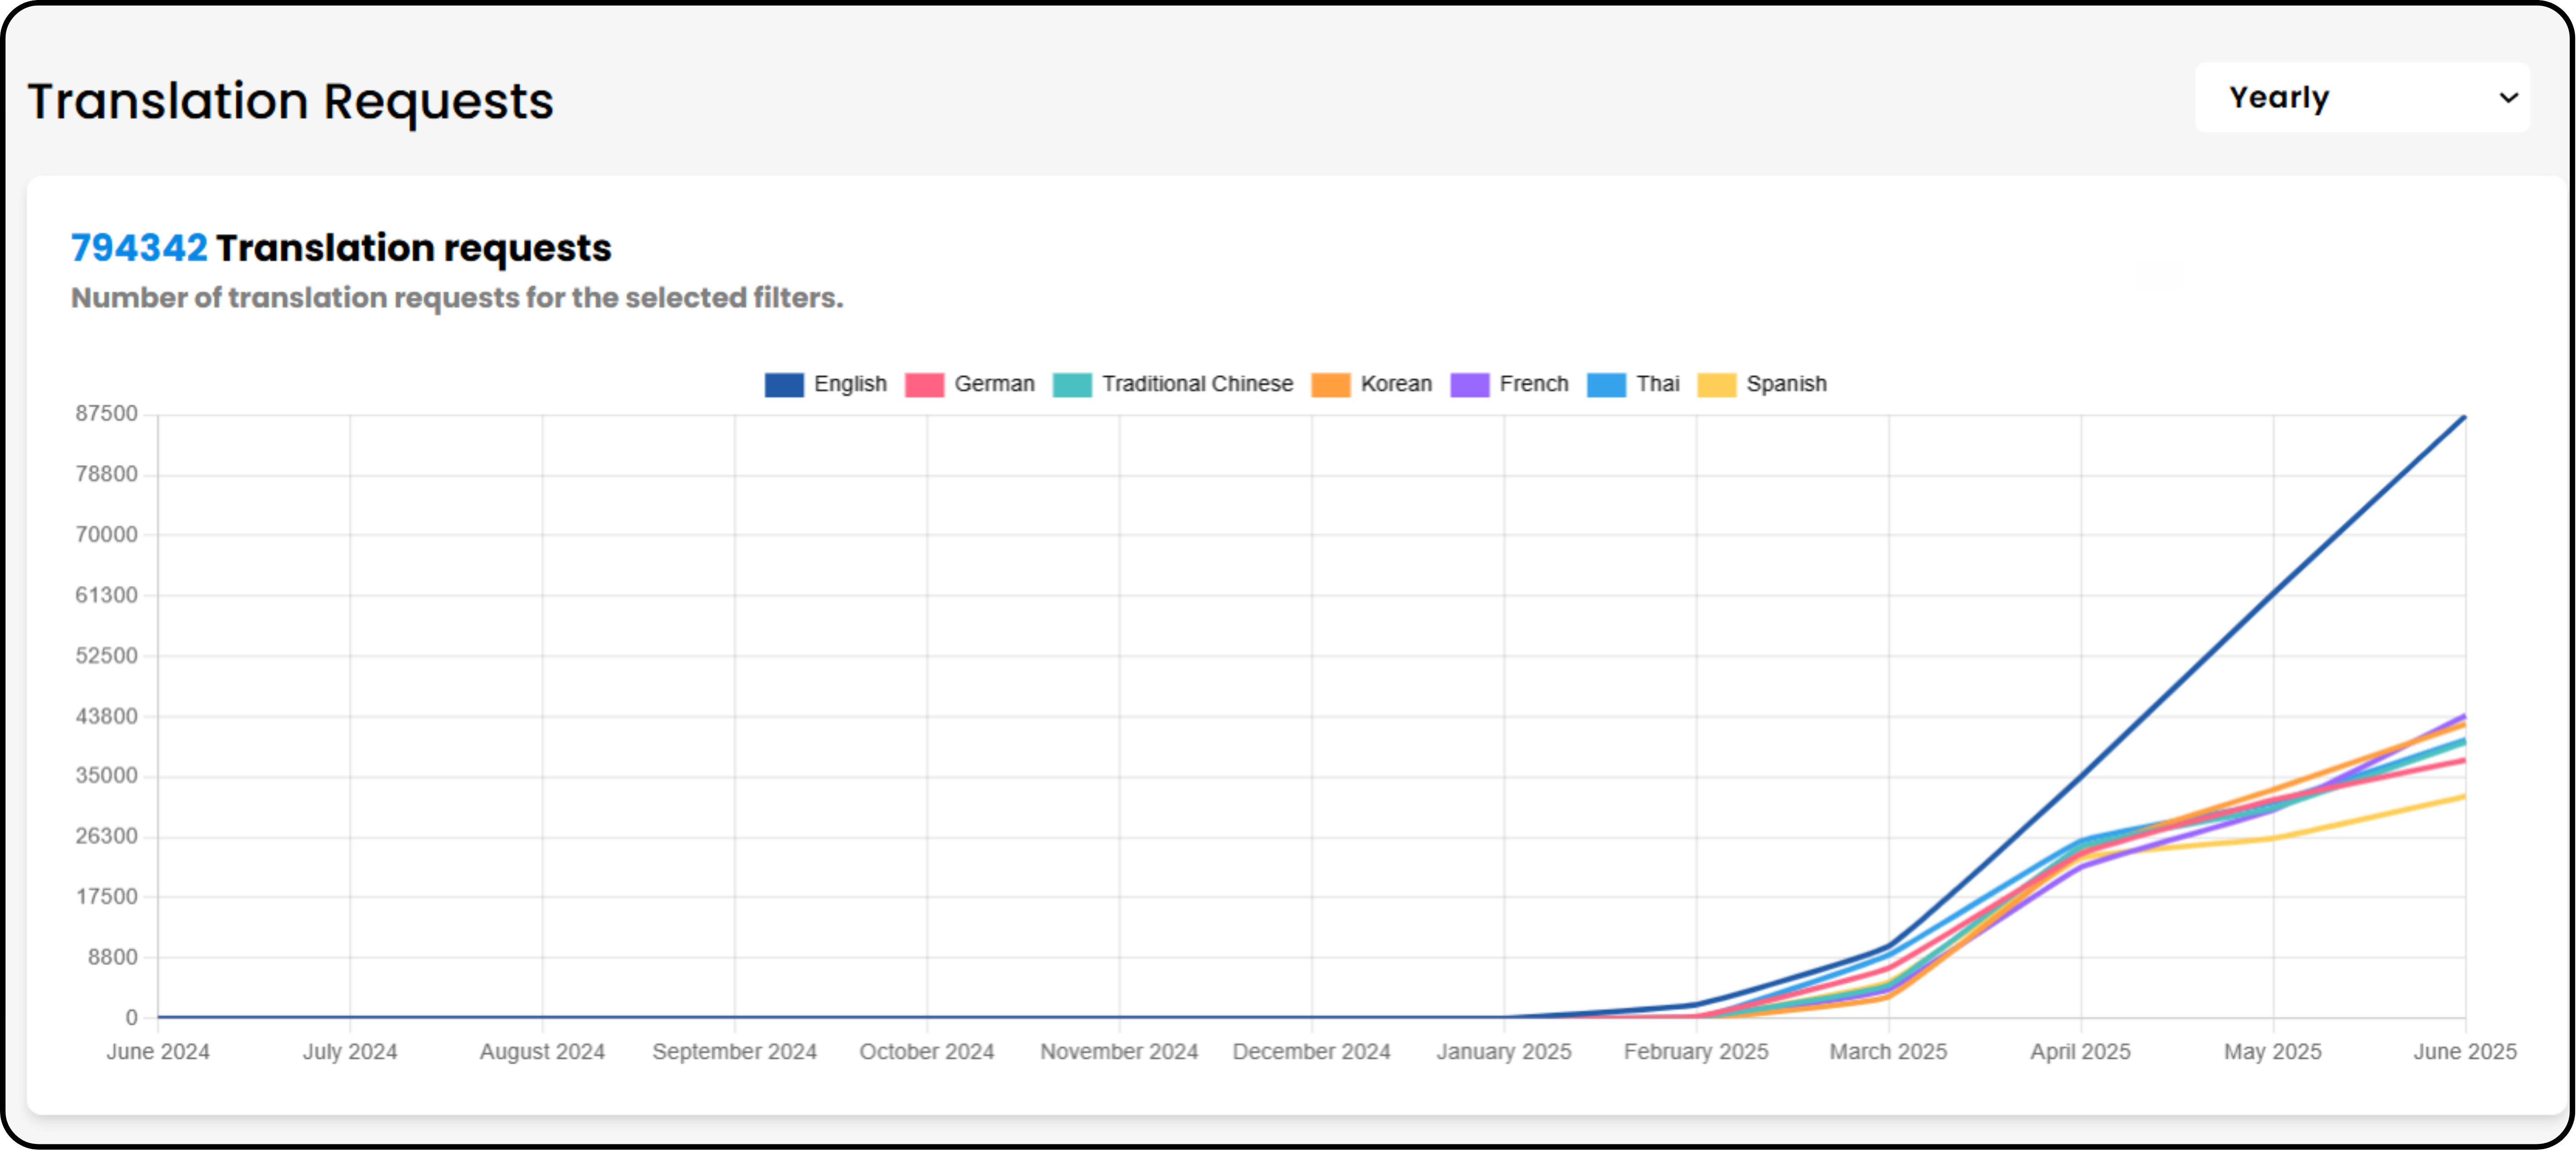Click the December 2024 x-axis label
2576x1151 pixels.
click(x=1311, y=1051)
